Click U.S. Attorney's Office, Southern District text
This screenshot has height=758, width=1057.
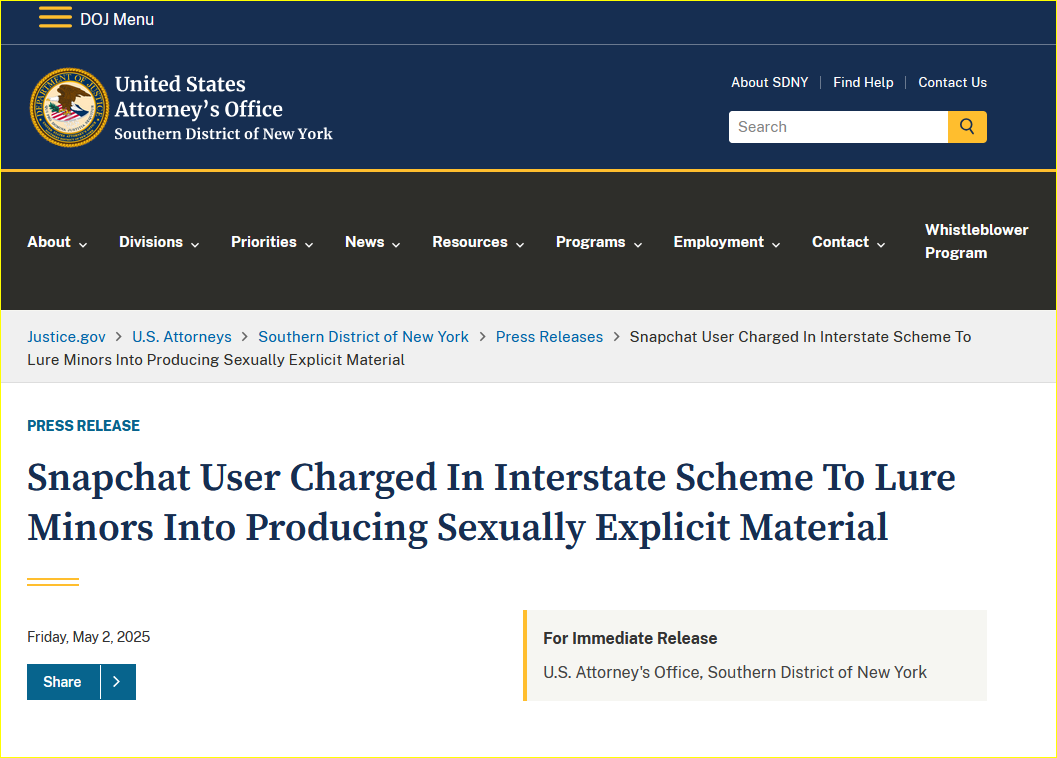[735, 672]
